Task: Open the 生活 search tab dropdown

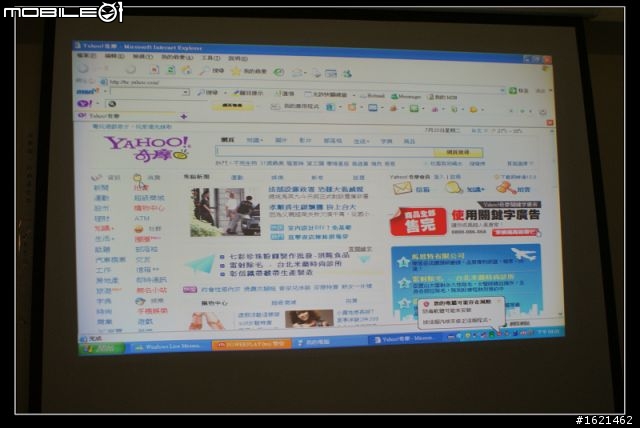Action: [x=361, y=141]
